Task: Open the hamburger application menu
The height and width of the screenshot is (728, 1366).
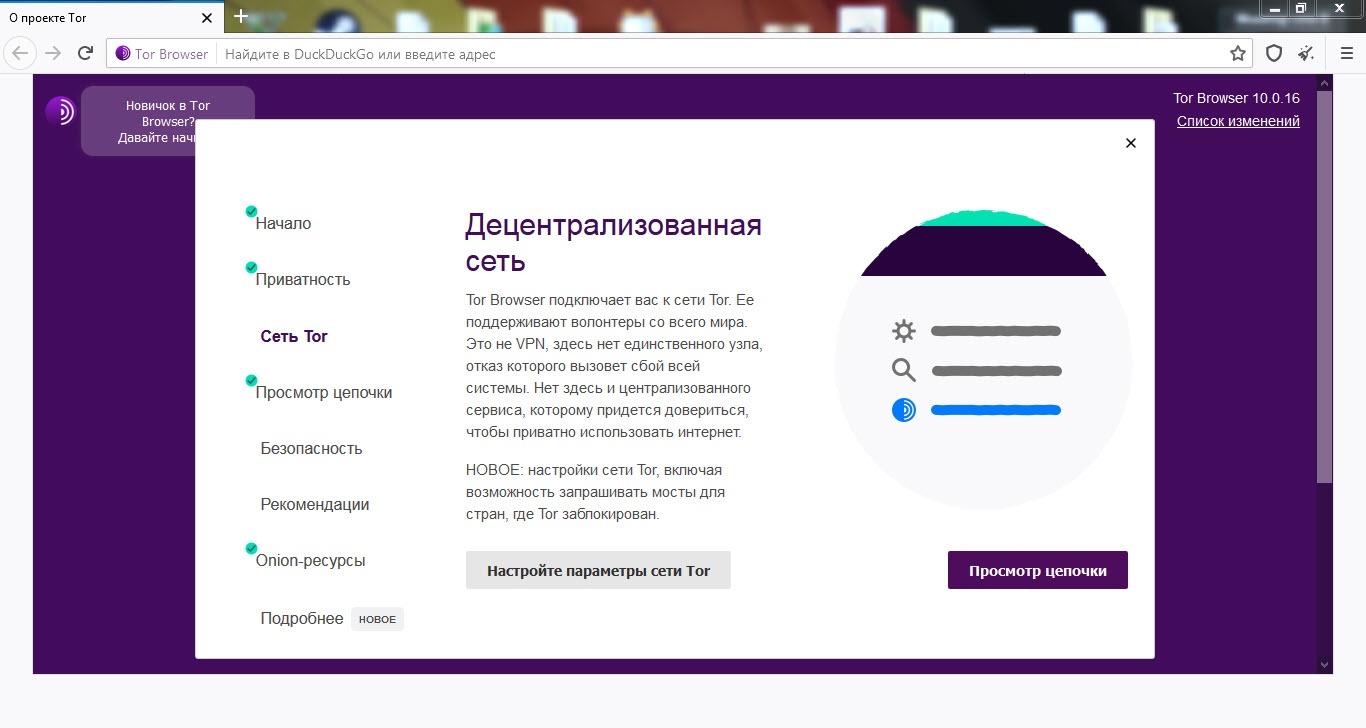Action: pos(1346,54)
